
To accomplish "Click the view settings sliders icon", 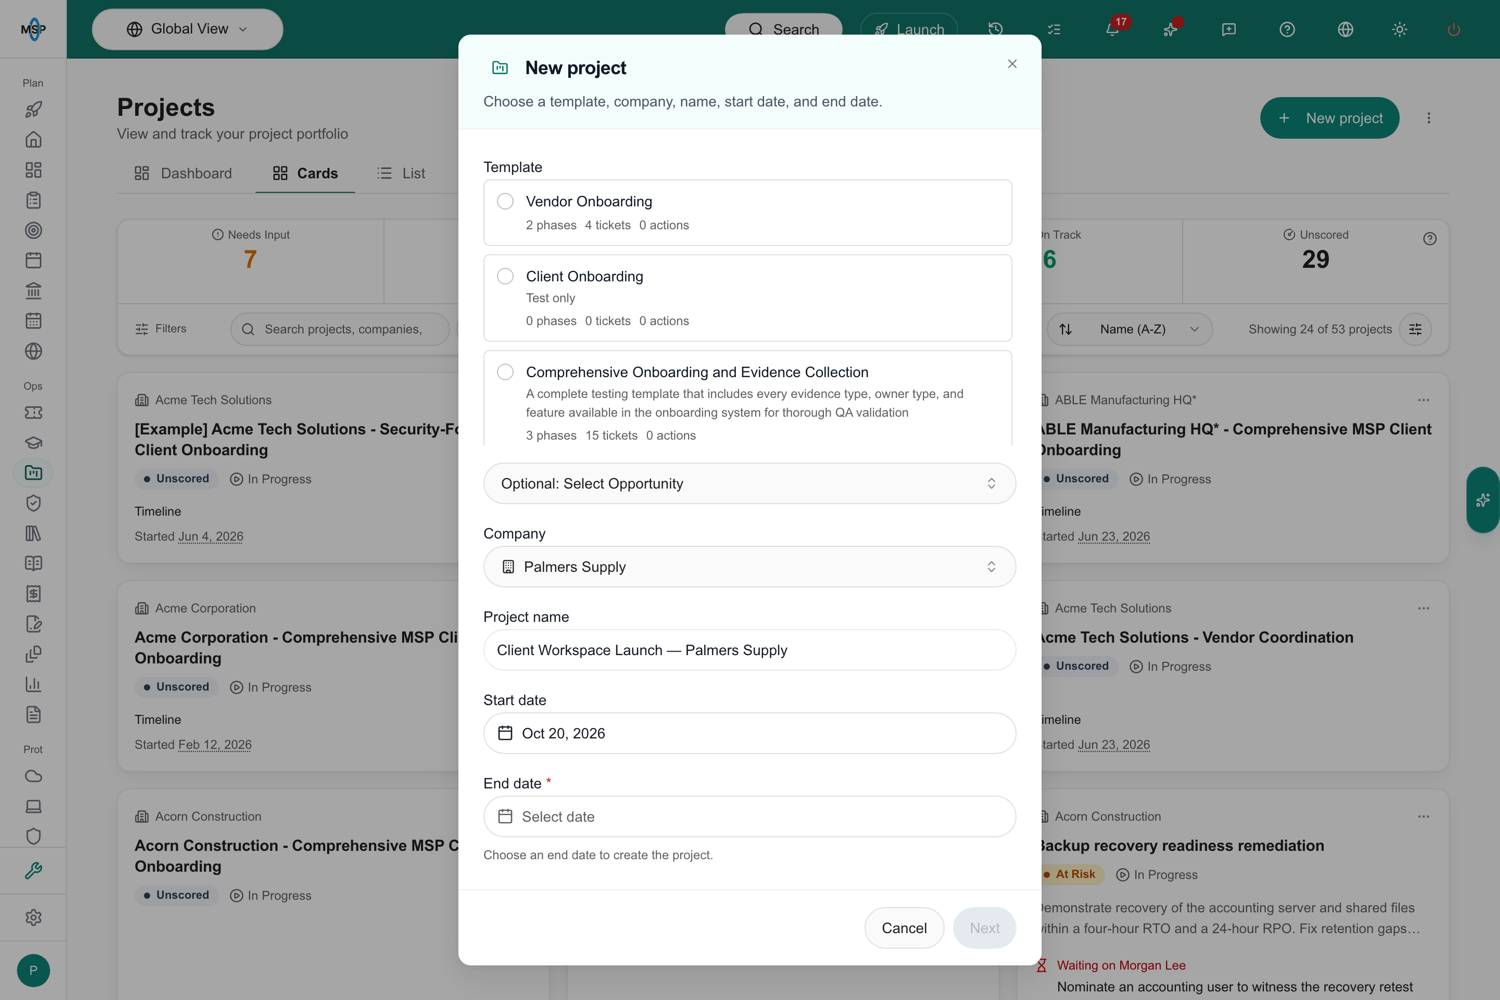I will click(x=1415, y=329).
